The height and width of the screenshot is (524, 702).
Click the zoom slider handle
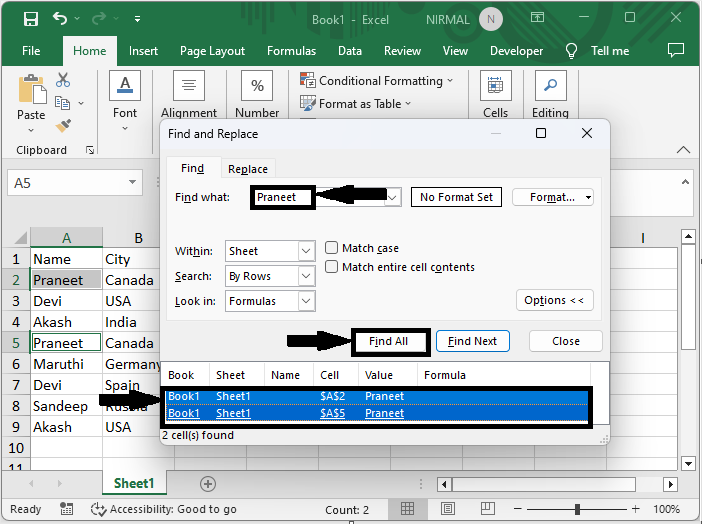point(577,509)
